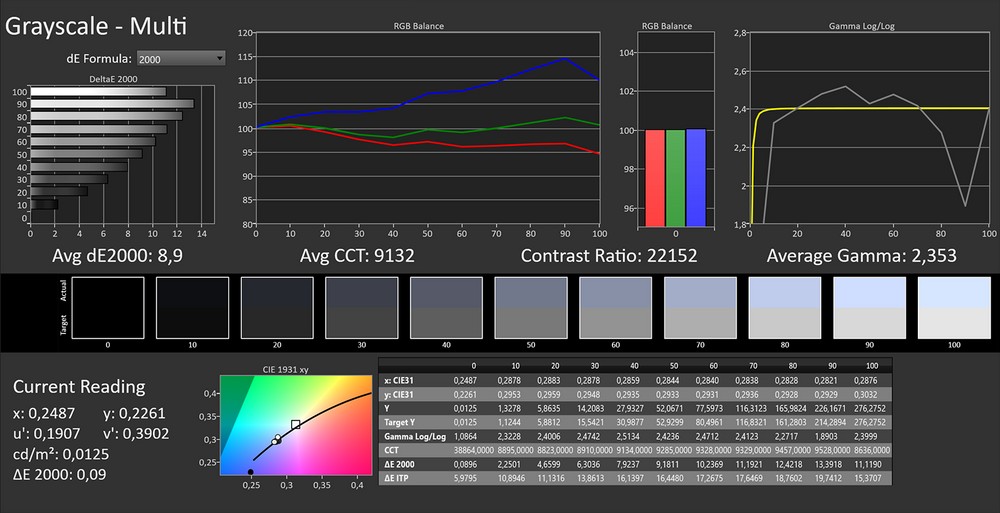1000x513 pixels.
Task: Click the black point on CIE 1931 chart
Action: tap(250, 471)
